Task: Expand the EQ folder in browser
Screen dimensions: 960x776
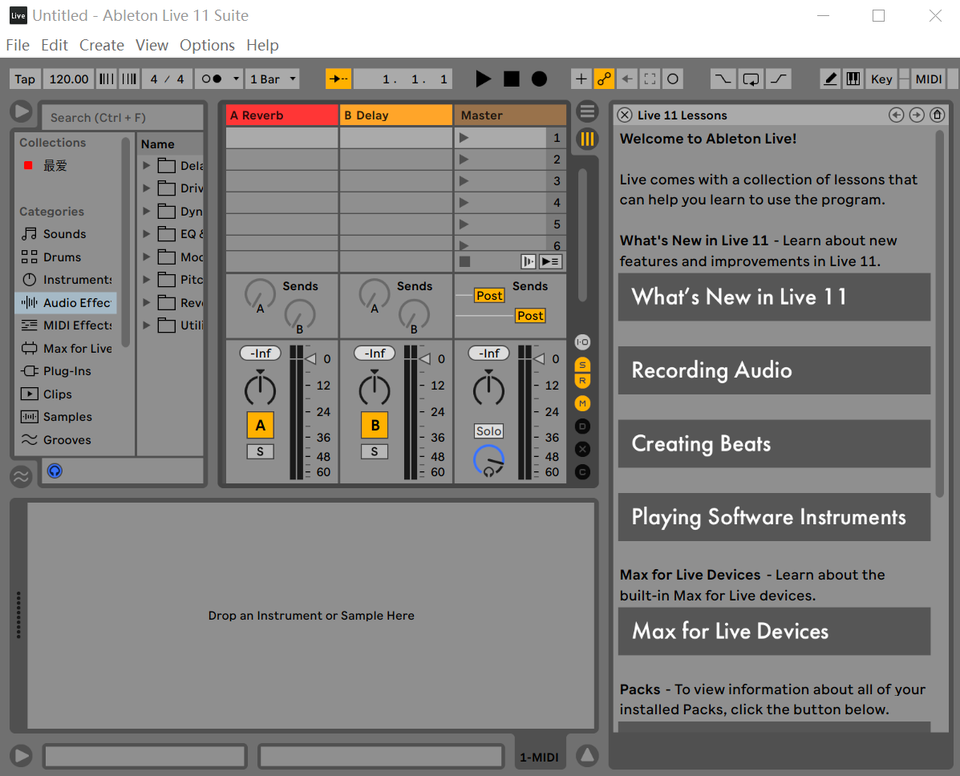Action: (x=147, y=234)
